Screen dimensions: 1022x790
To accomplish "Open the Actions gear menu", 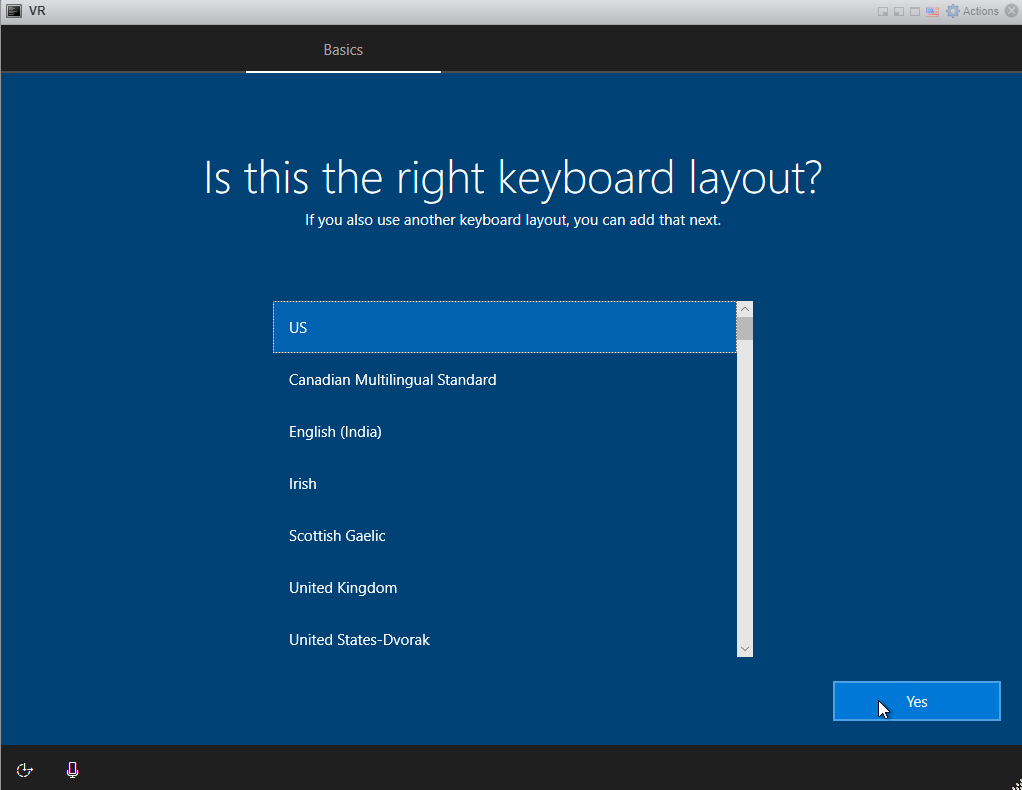I will [972, 11].
